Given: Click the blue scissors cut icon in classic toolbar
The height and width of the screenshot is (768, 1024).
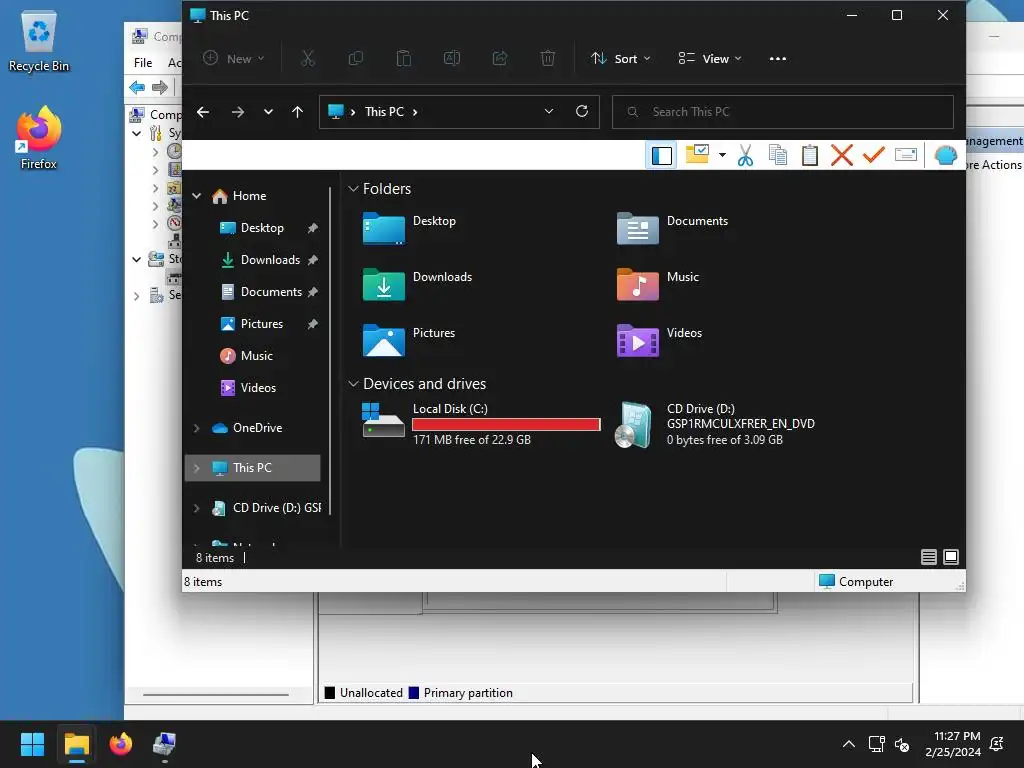Looking at the screenshot, I should pos(745,155).
